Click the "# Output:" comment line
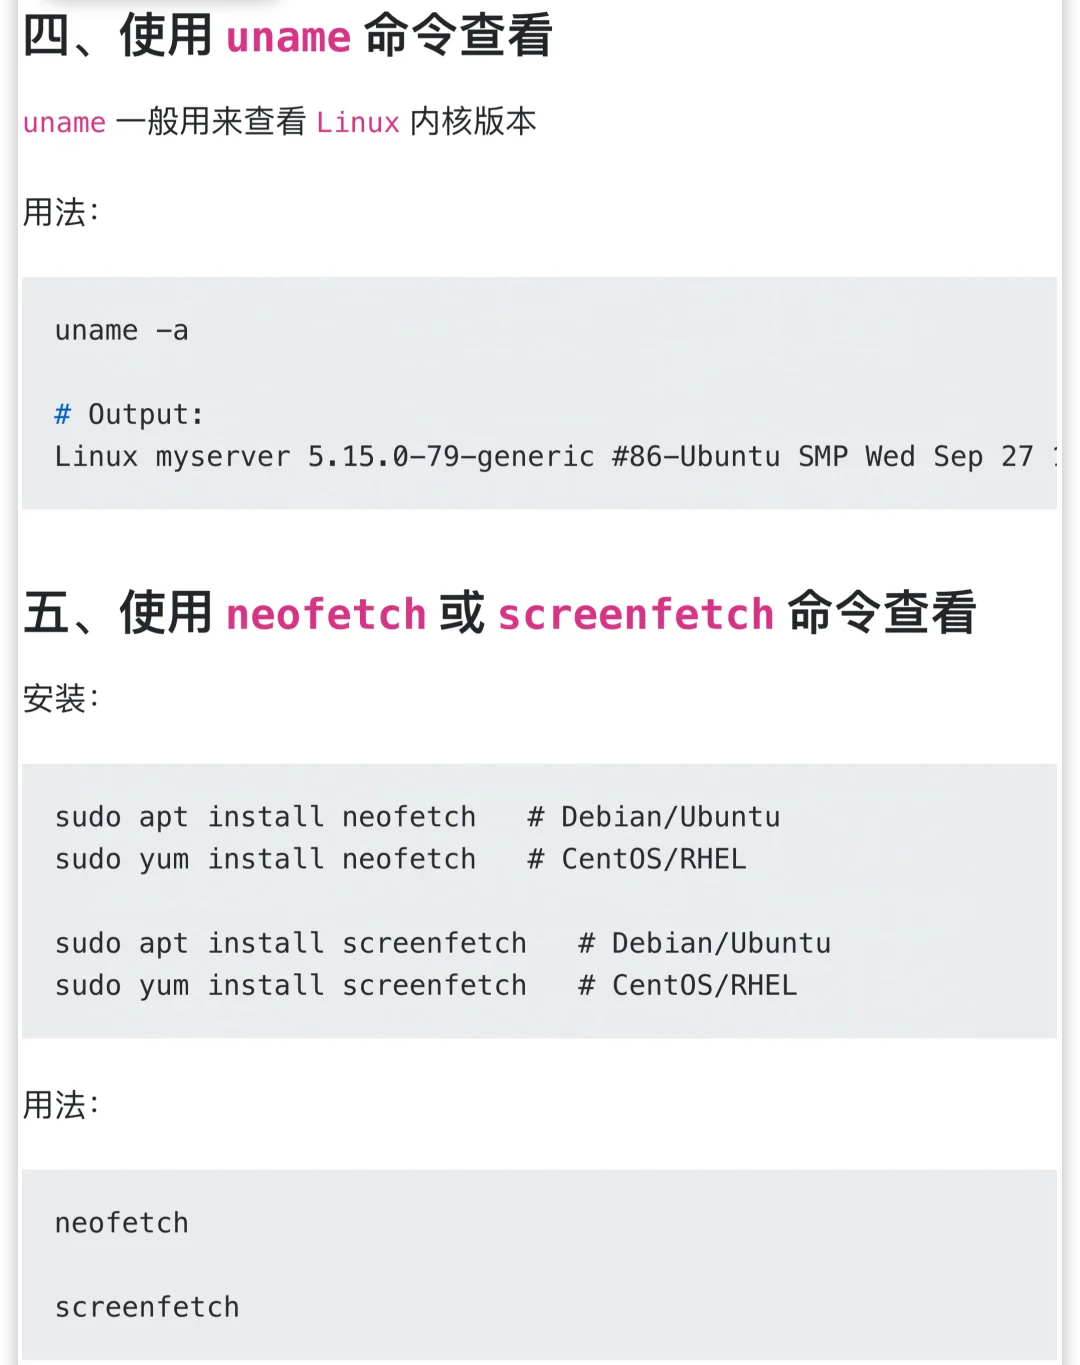1080x1365 pixels. pyautogui.click(x=129, y=415)
